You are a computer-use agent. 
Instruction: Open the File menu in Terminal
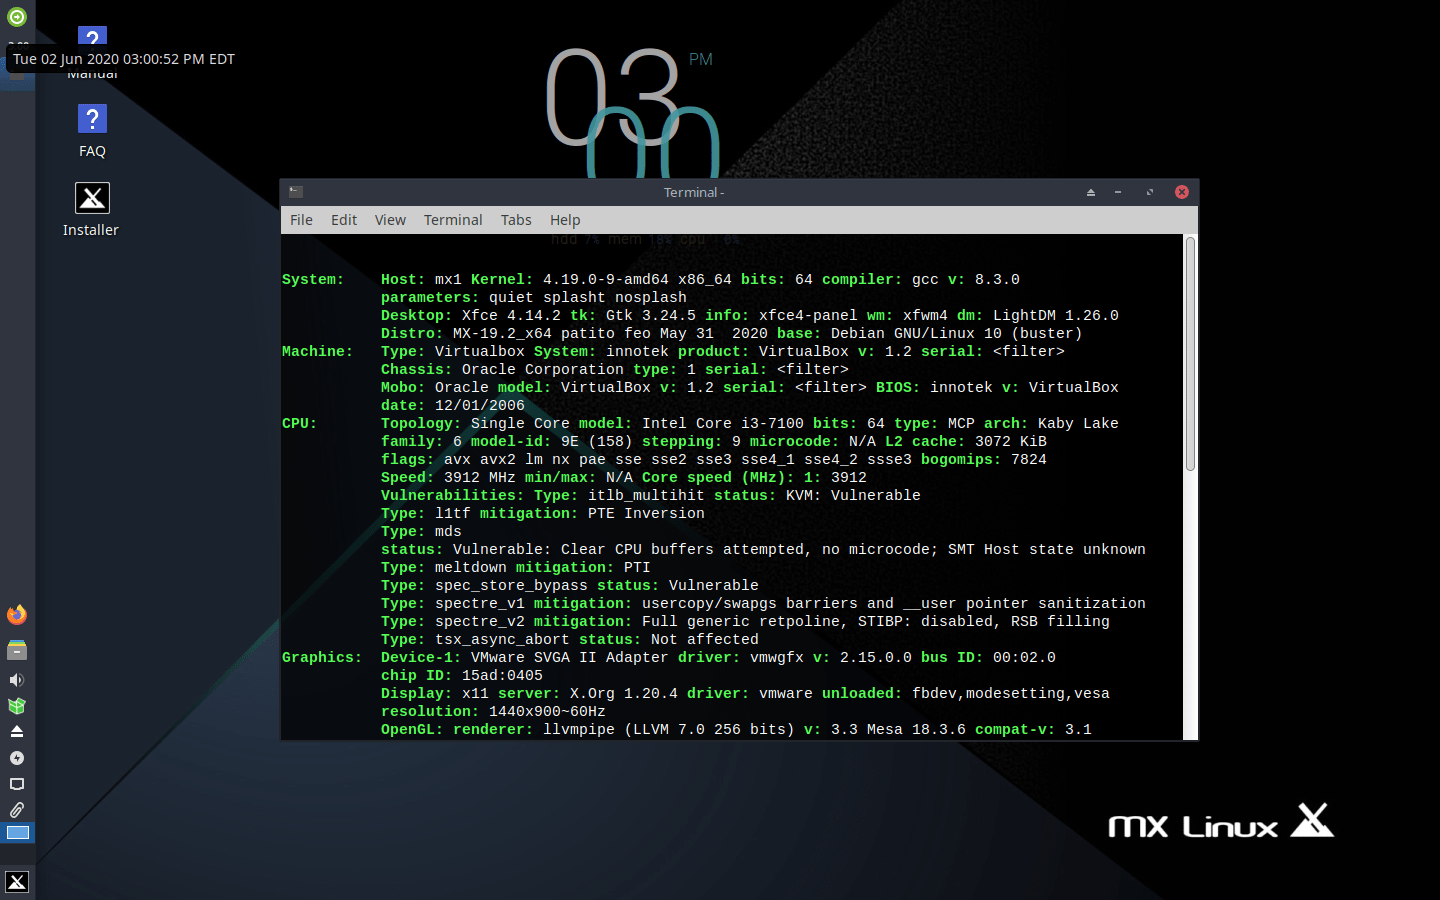pos(301,219)
